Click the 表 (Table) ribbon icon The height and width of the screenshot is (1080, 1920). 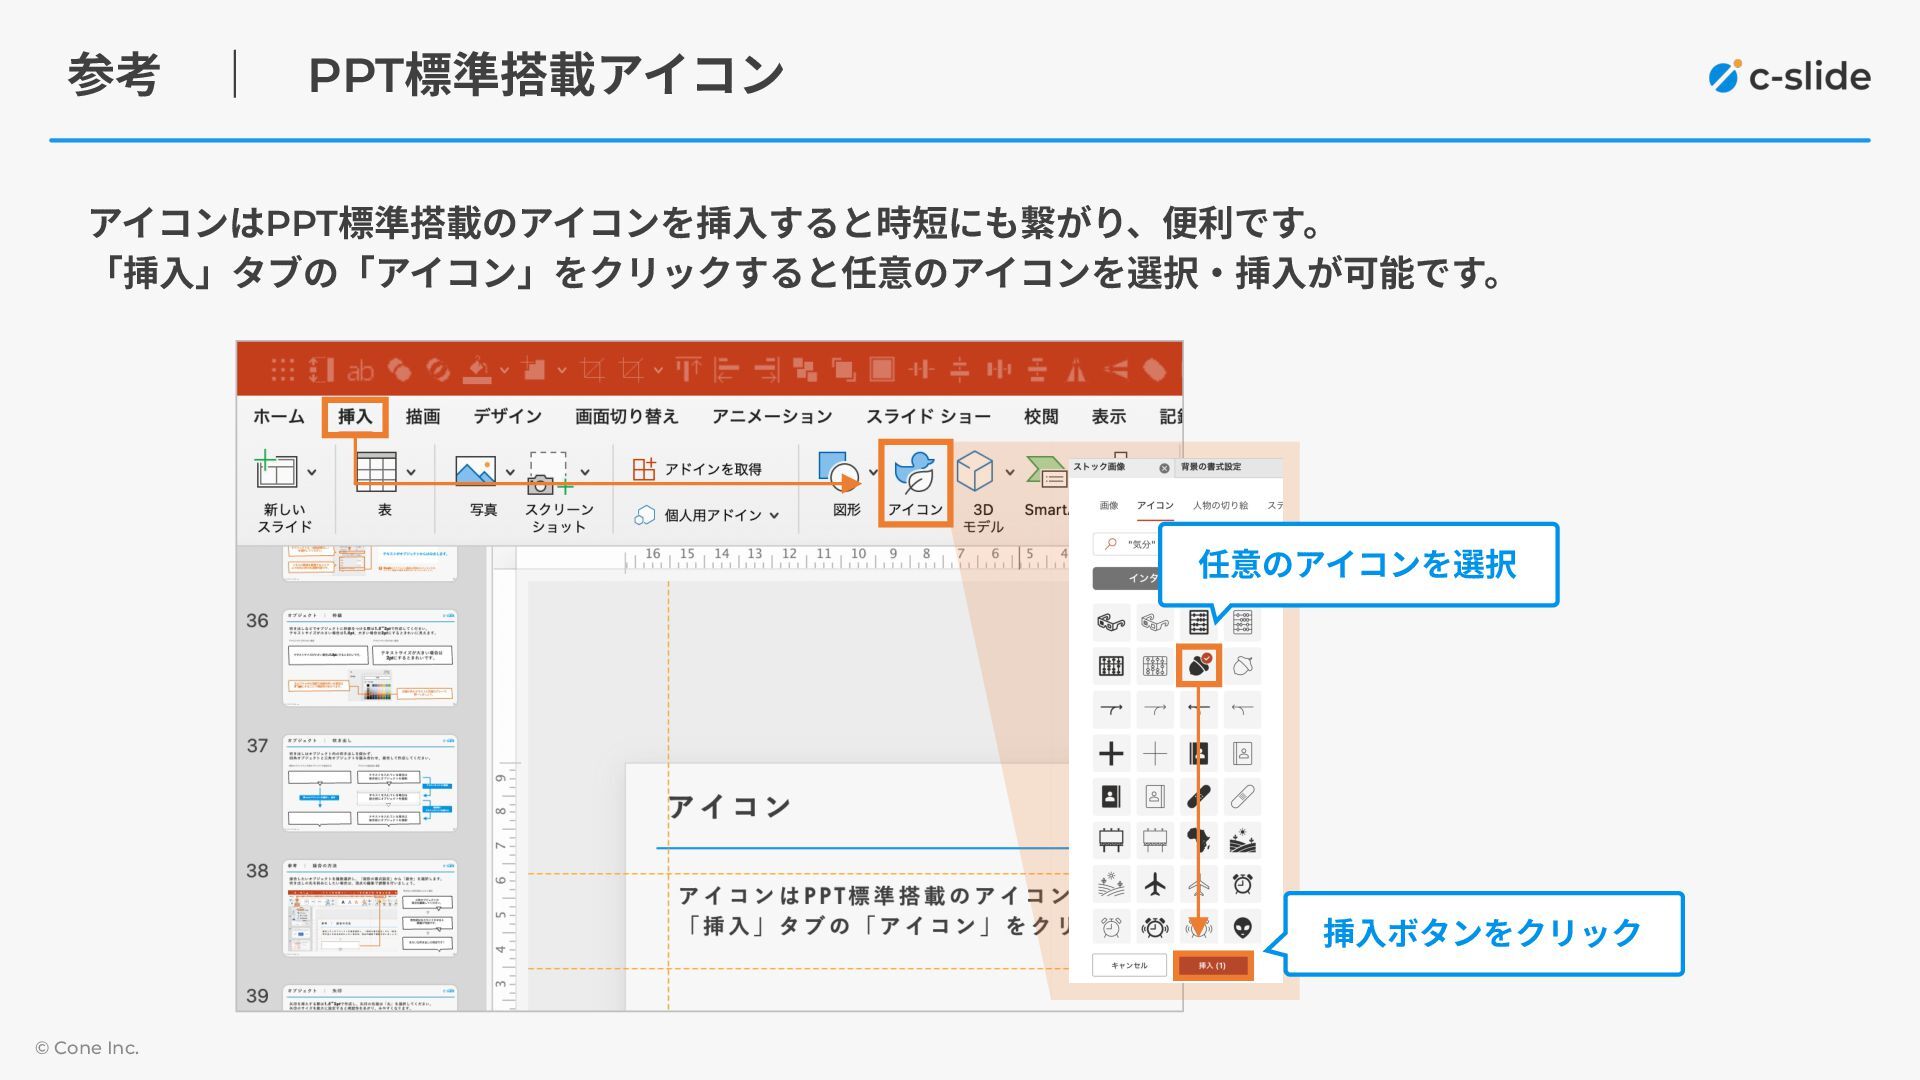[376, 472]
